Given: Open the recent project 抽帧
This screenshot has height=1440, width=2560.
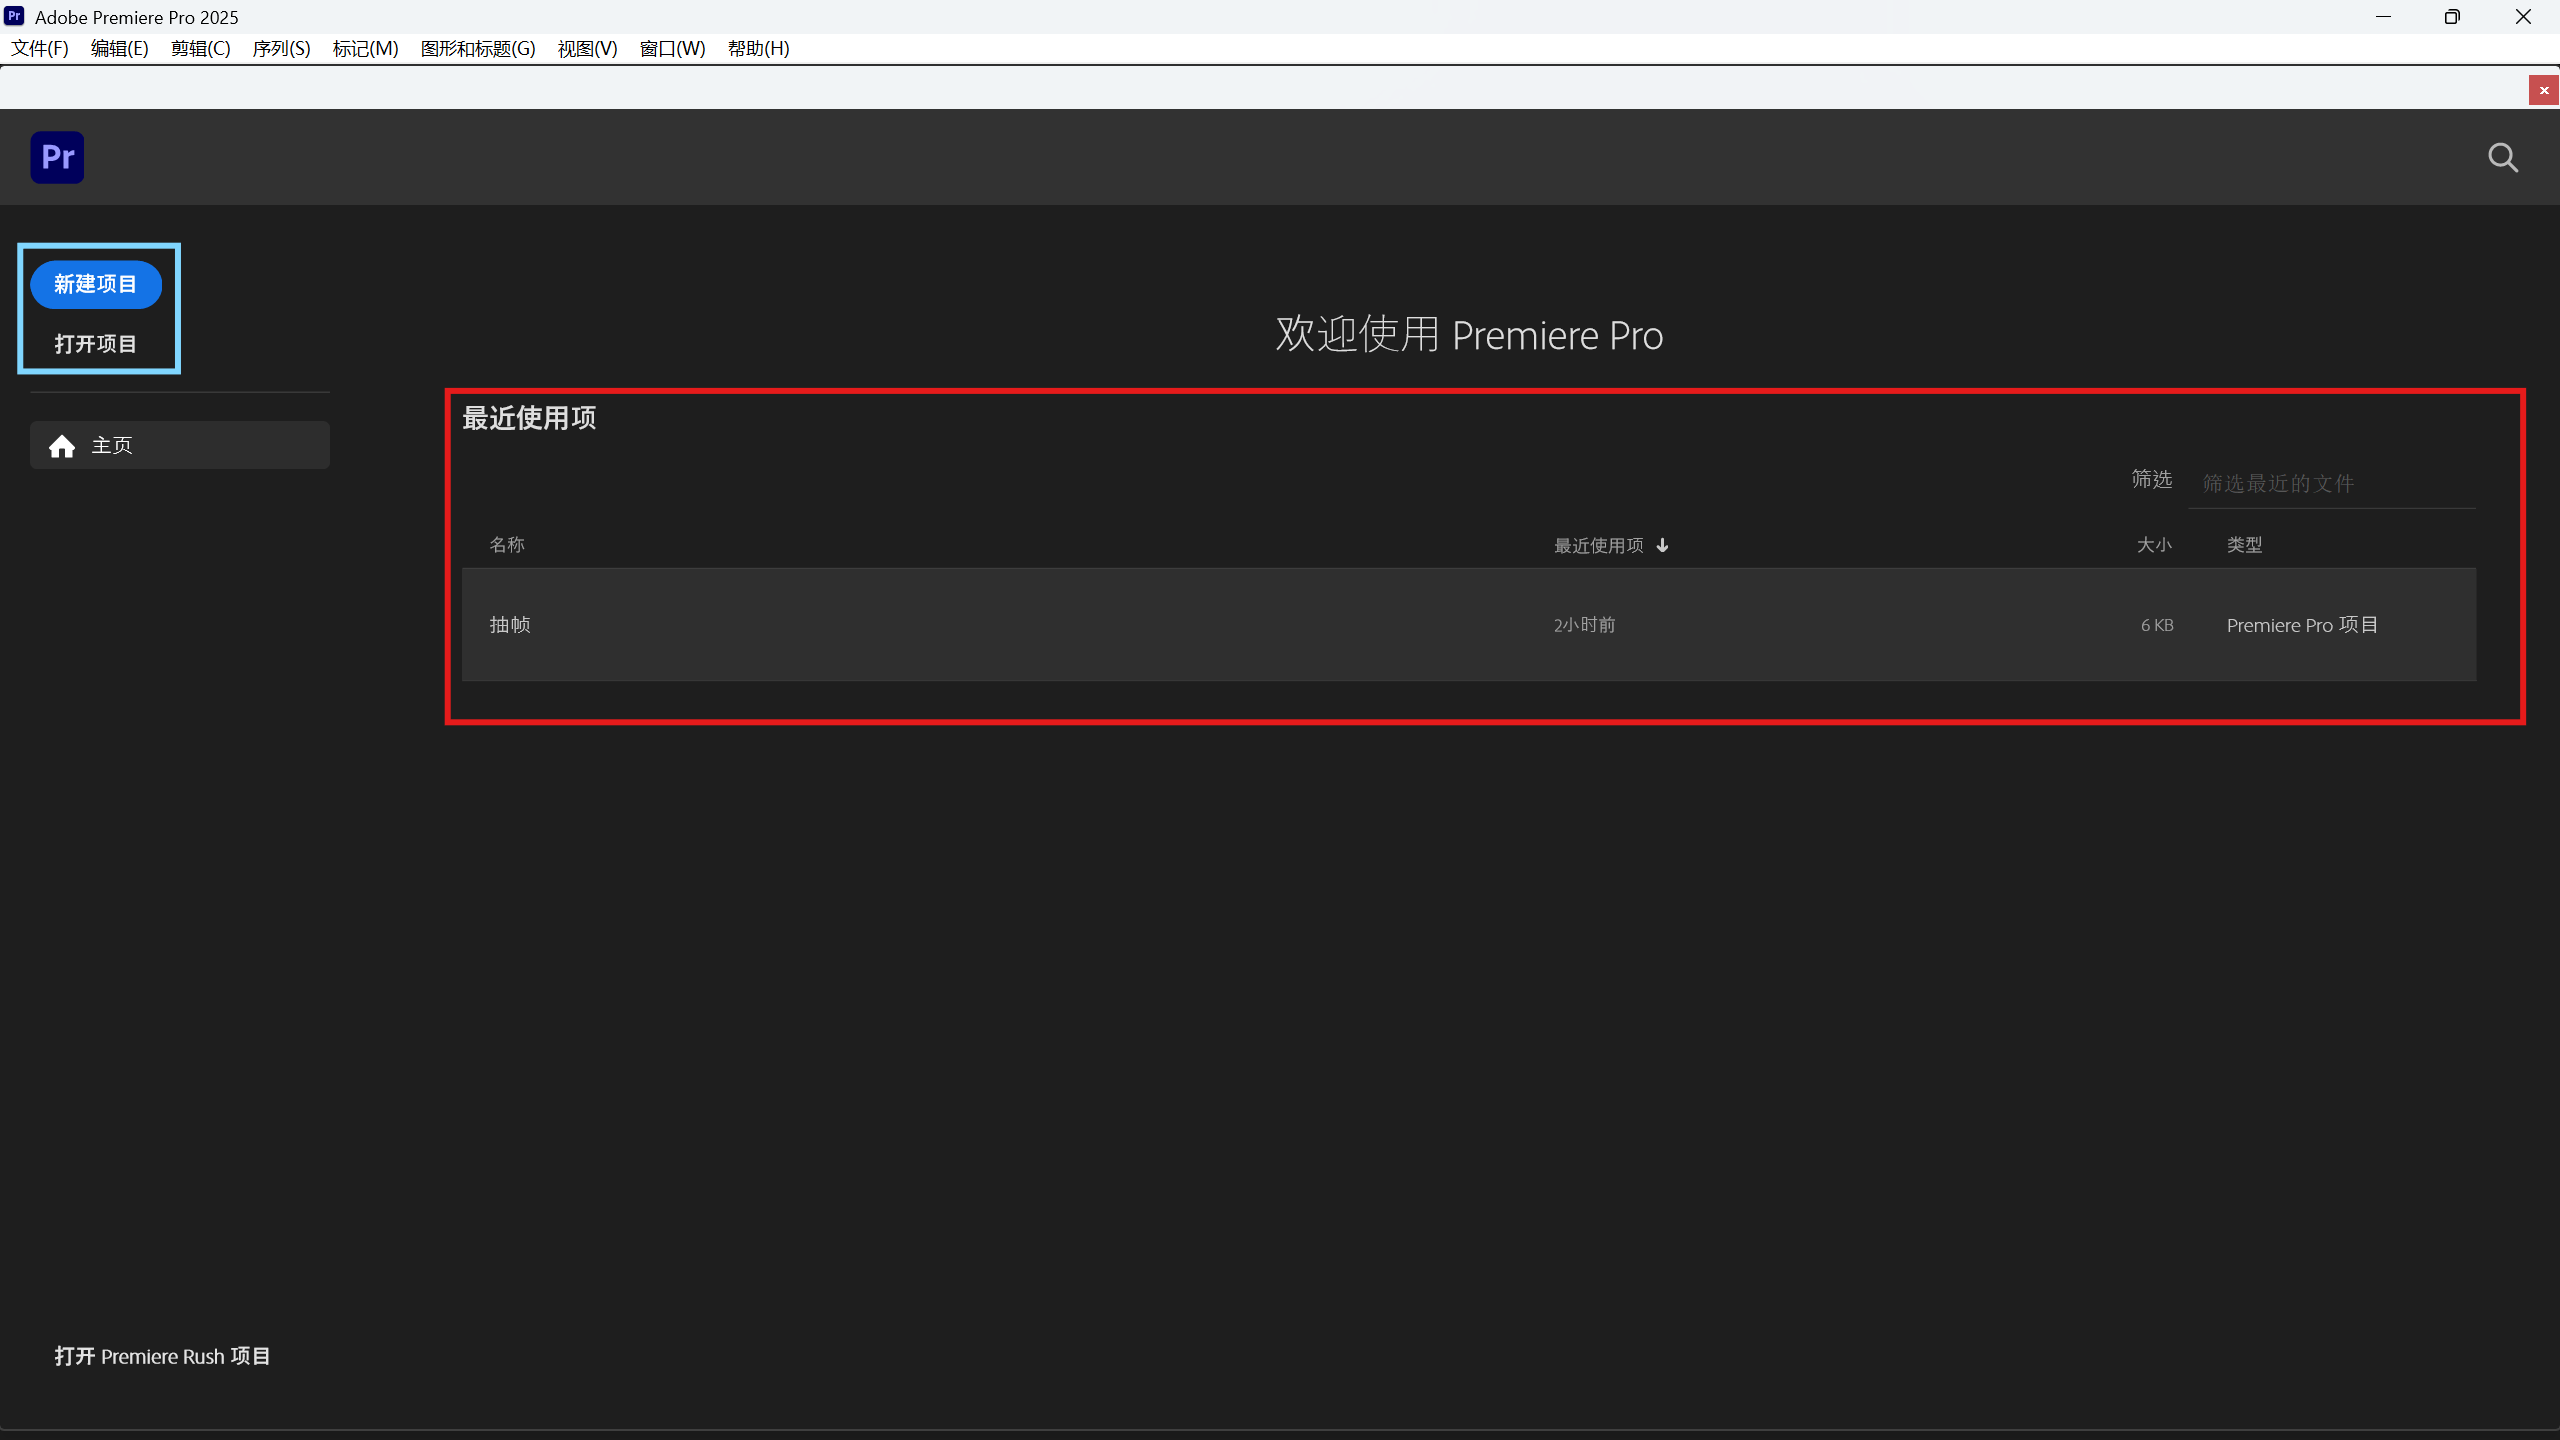Looking at the screenshot, I should click(x=1469, y=625).
